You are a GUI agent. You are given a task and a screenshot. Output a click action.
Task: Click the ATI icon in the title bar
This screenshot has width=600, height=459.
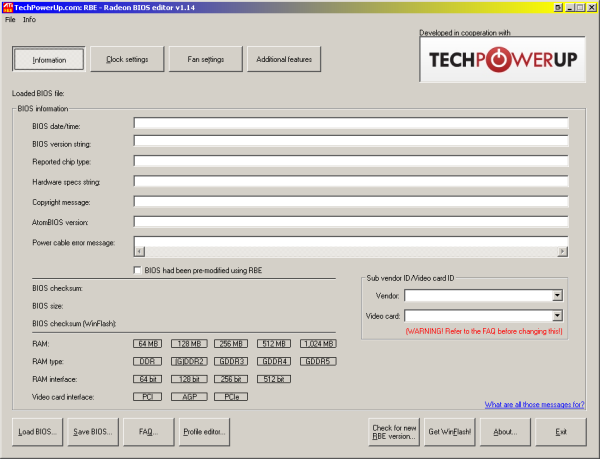(7, 7)
